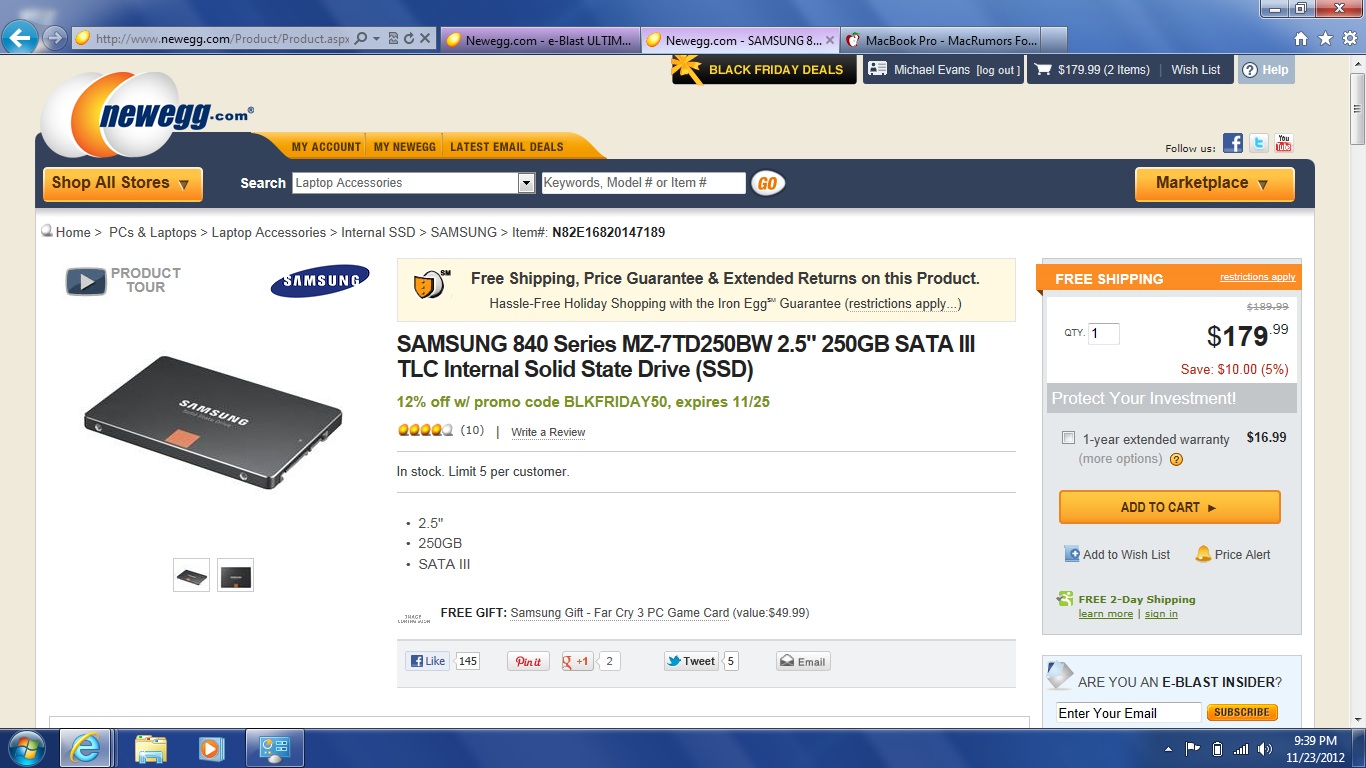This screenshot has width=1366, height=768.
Task: Click the Price Alert bell icon
Action: 1203,554
